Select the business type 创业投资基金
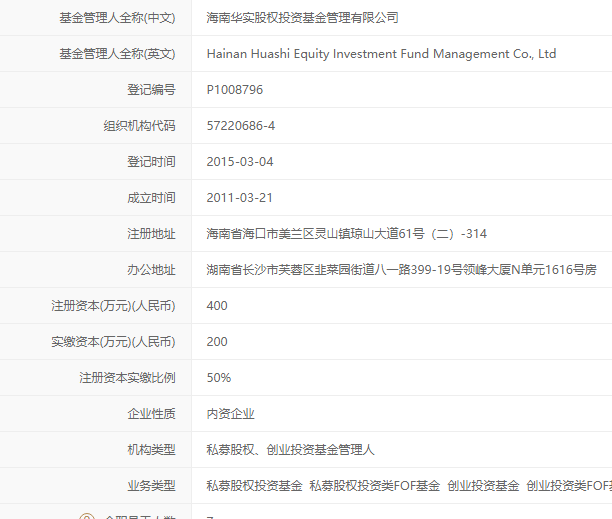This screenshot has width=612, height=519. [x=483, y=486]
